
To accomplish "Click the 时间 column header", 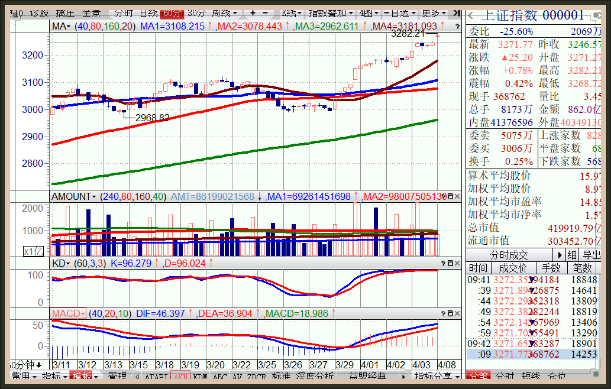I will [x=478, y=268].
